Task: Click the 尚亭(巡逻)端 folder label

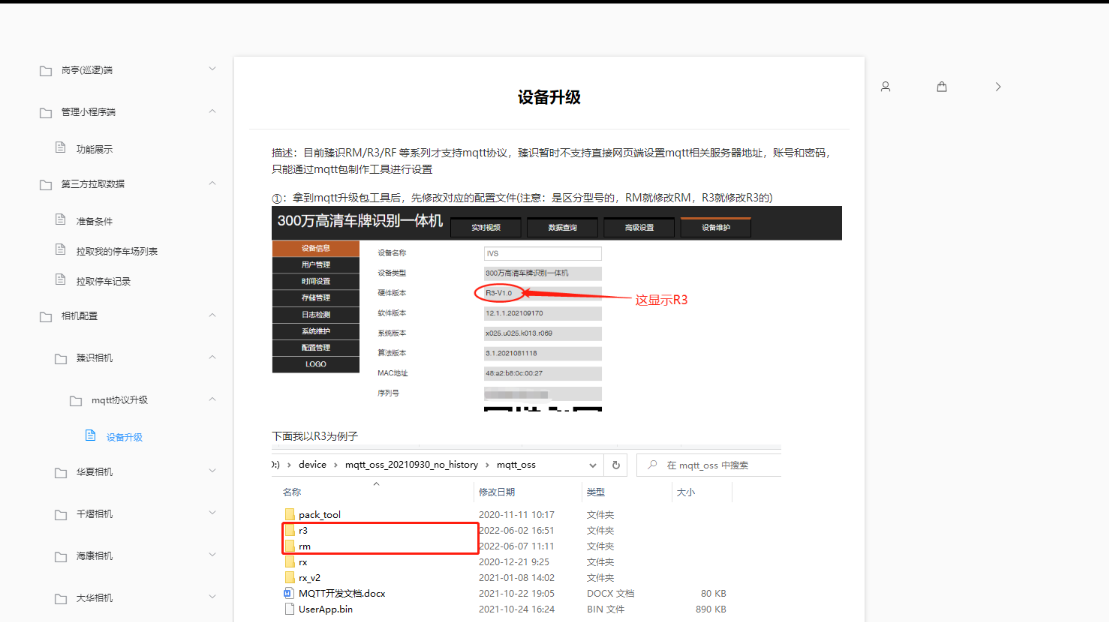Action: 87,70
